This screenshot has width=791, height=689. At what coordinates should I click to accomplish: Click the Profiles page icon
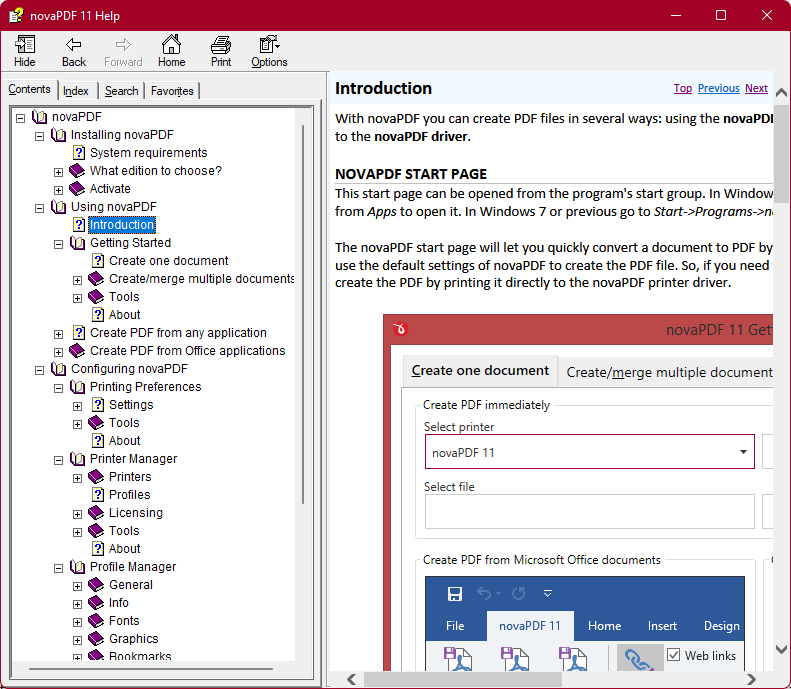point(98,495)
